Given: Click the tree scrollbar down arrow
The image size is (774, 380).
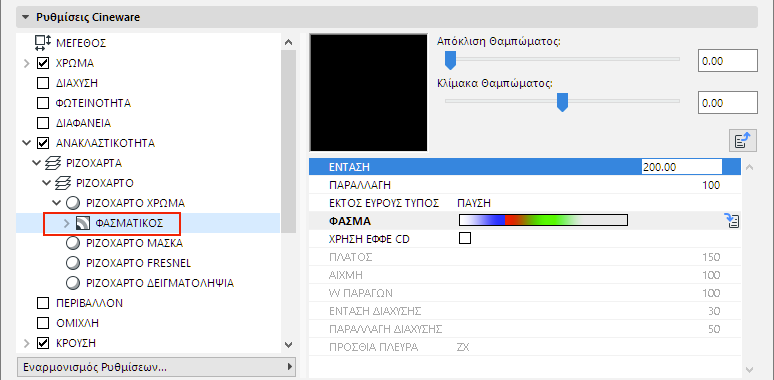Looking at the screenshot, I should [289, 344].
